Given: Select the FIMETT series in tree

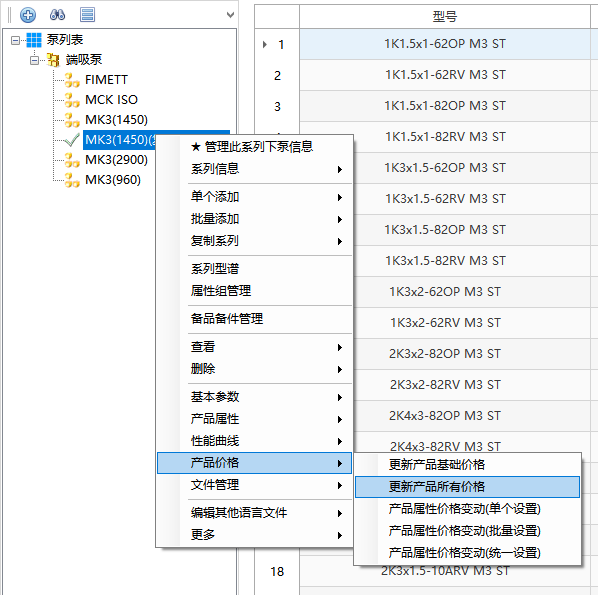Looking at the screenshot, I should [x=106, y=80].
